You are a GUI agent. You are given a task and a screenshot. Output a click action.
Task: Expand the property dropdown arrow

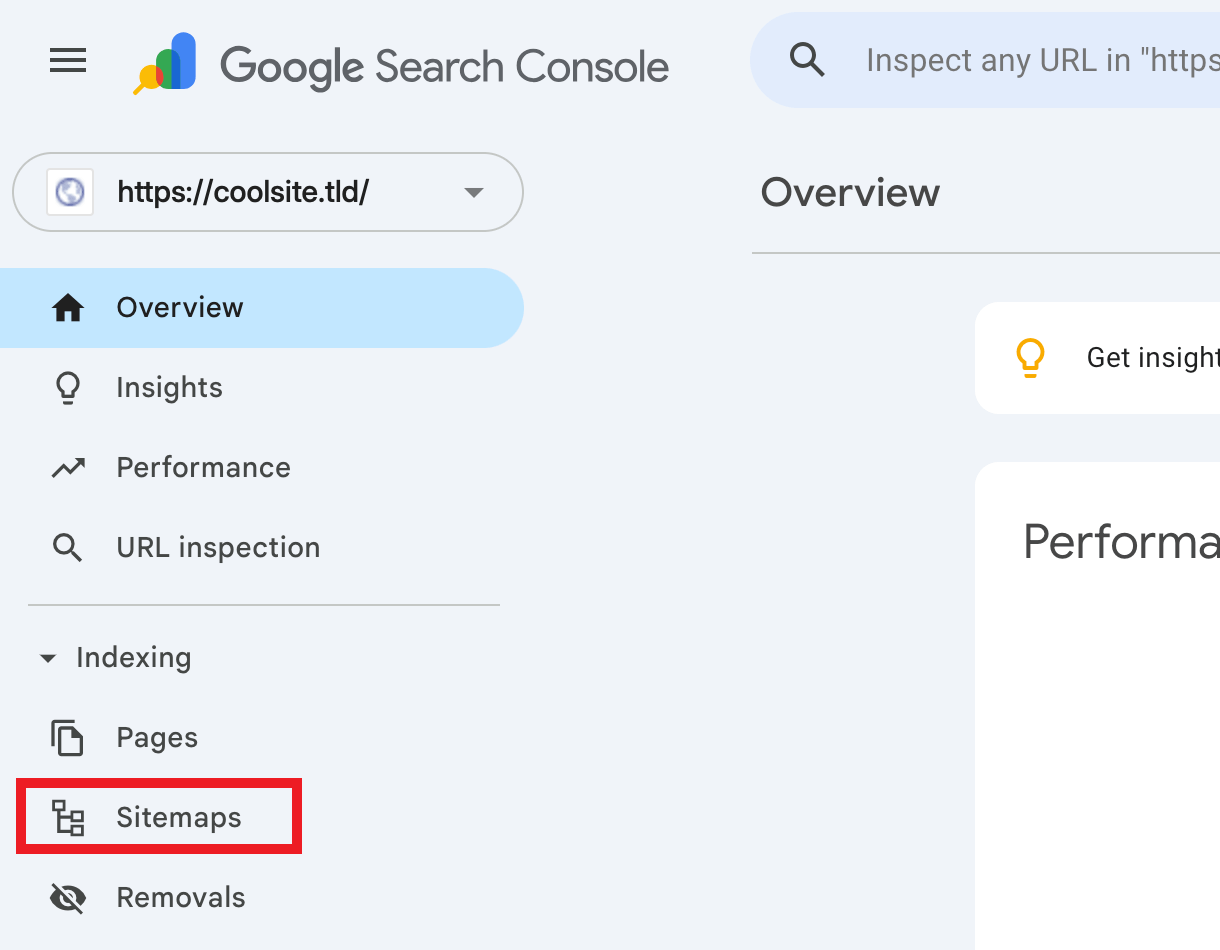coord(473,192)
